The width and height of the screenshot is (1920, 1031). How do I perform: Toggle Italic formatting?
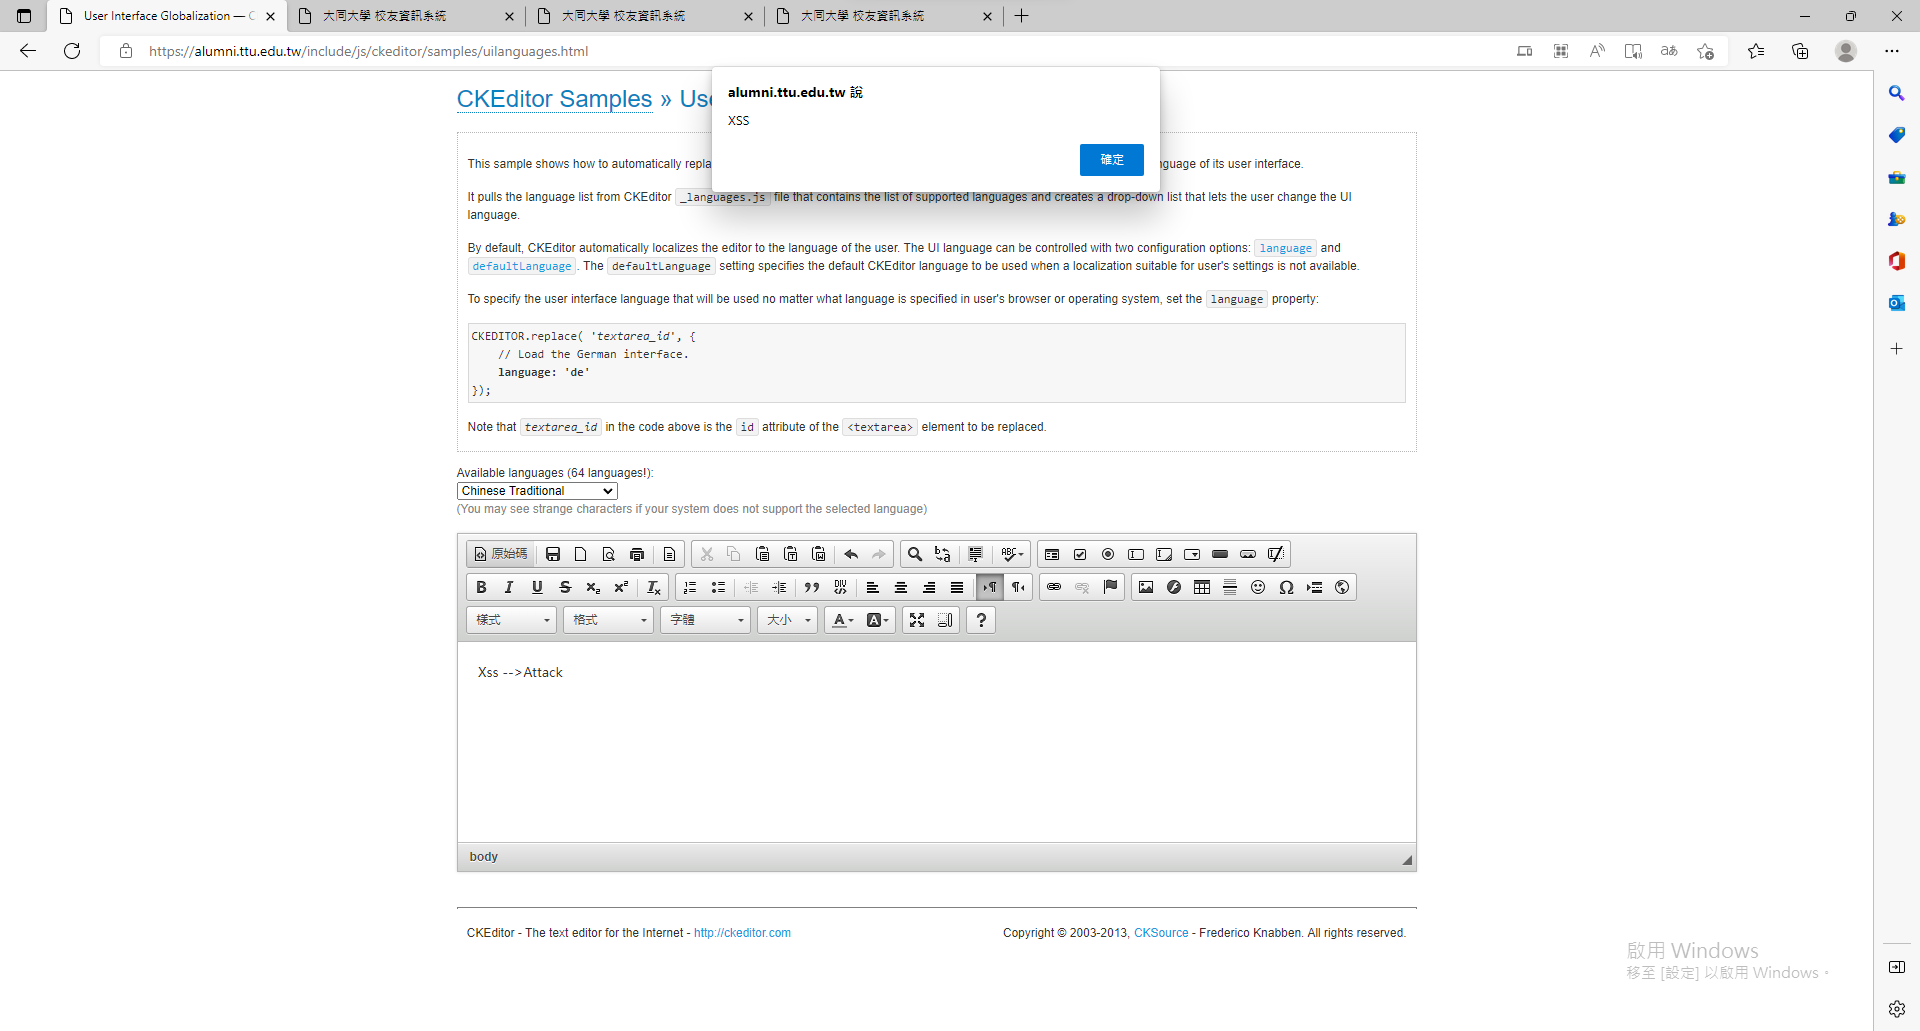pyautogui.click(x=509, y=587)
